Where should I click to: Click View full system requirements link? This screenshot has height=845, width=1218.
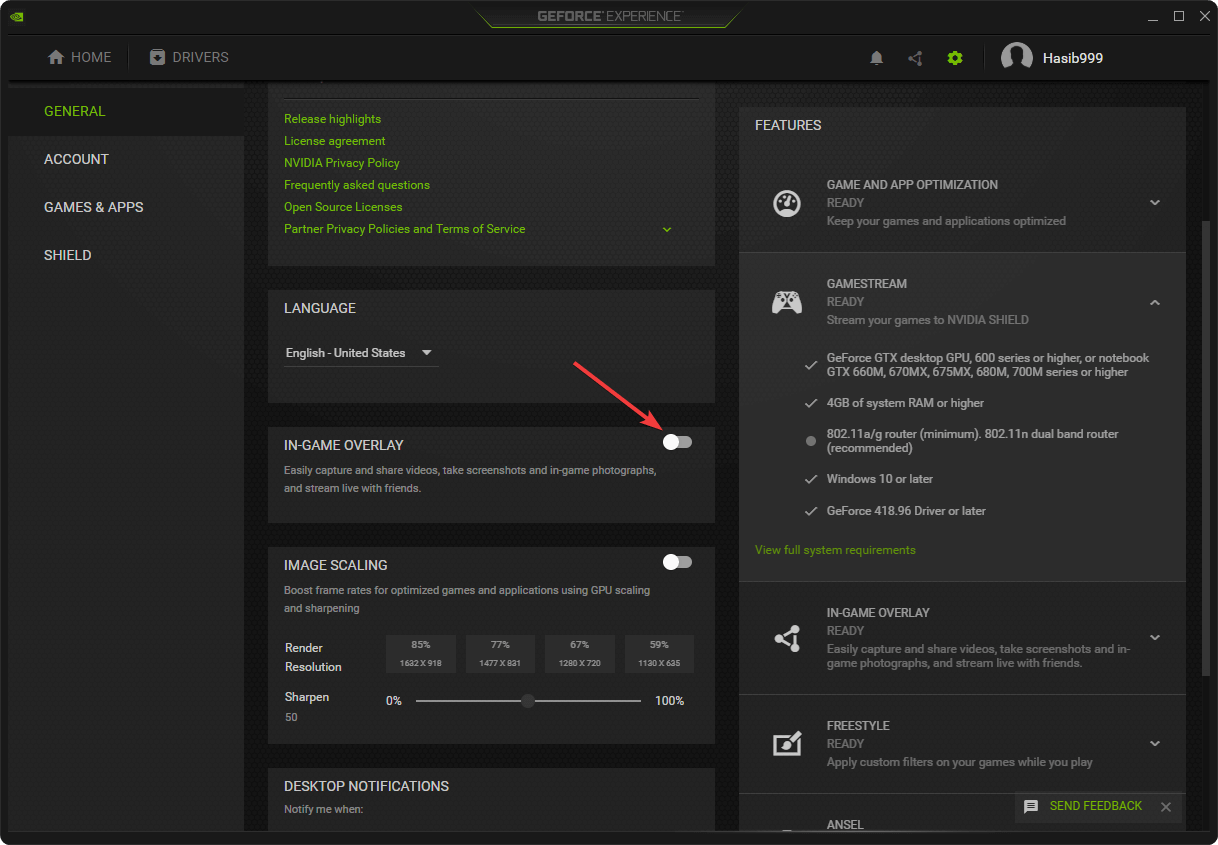click(x=835, y=550)
